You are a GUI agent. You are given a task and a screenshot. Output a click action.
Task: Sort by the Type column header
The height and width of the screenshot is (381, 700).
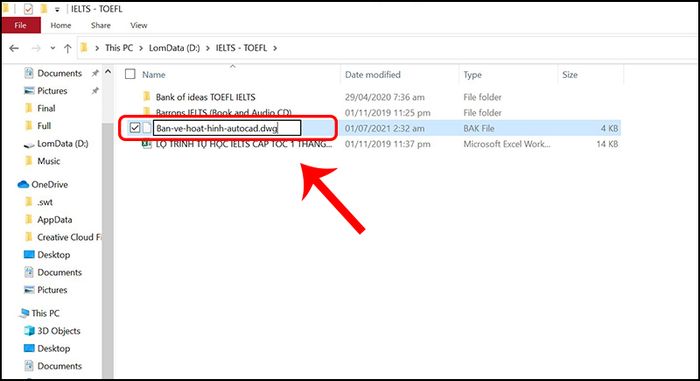pyautogui.click(x=472, y=75)
